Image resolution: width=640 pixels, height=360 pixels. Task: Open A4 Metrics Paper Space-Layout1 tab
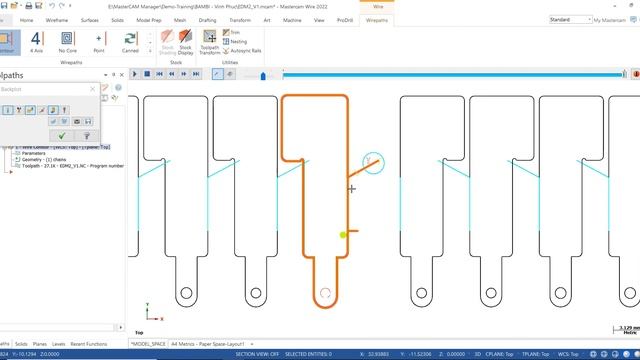pos(208,344)
